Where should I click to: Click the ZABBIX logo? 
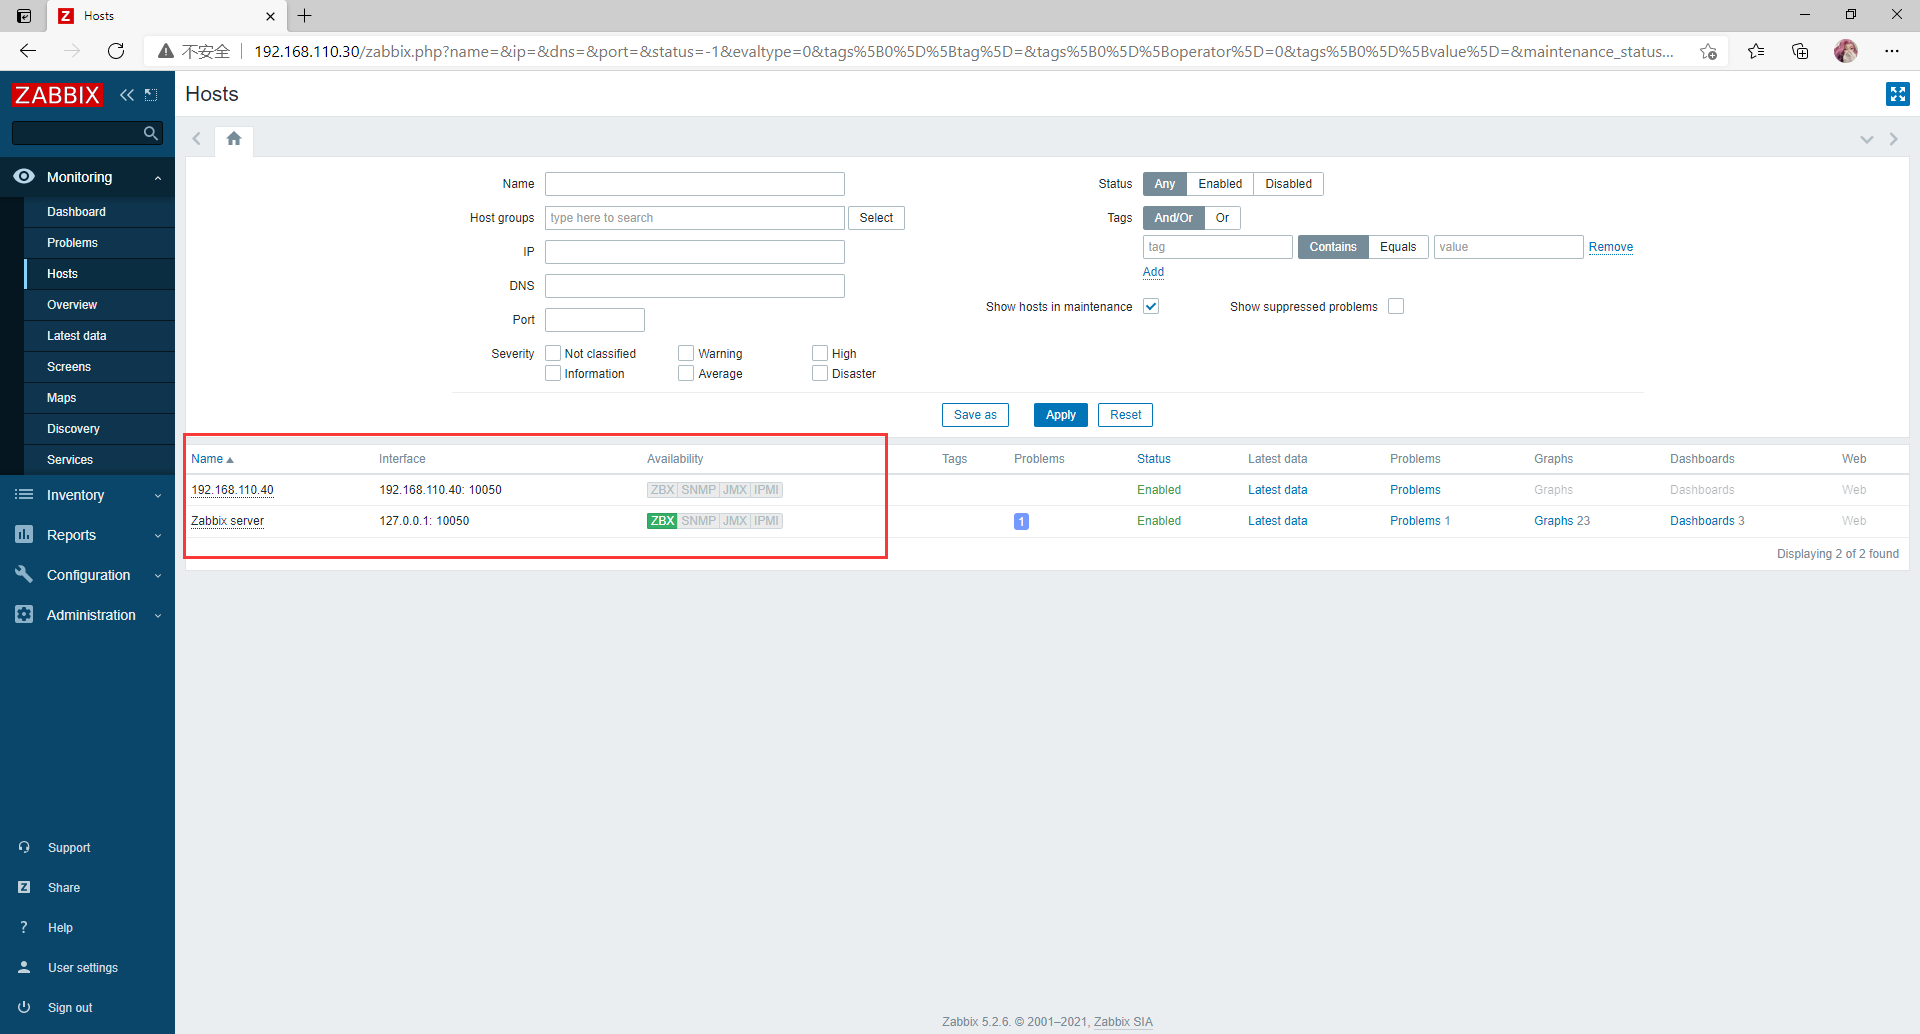(x=57, y=95)
